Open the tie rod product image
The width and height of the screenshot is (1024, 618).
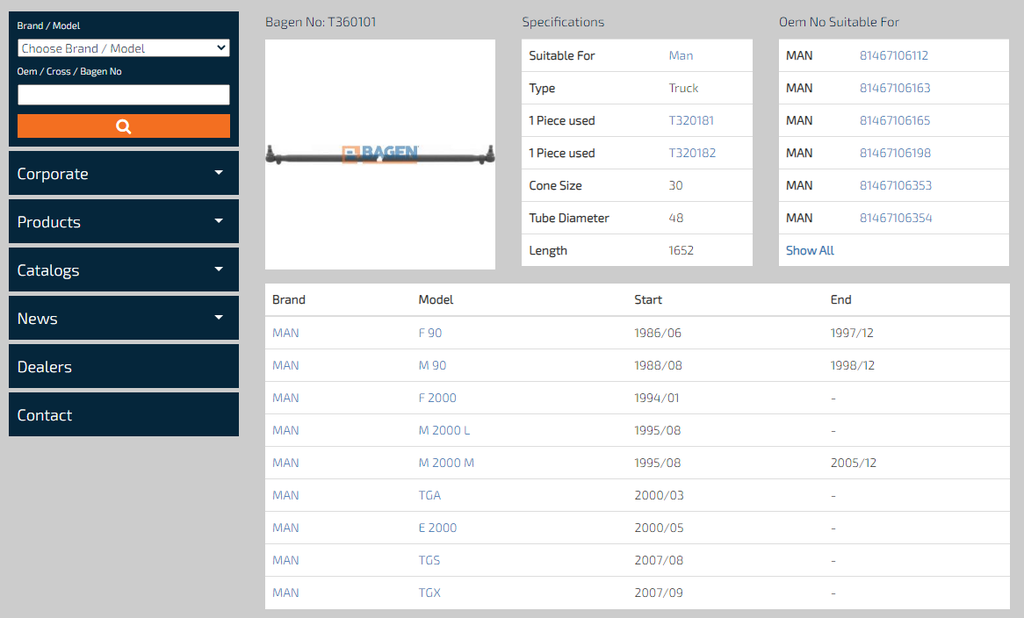(x=380, y=154)
